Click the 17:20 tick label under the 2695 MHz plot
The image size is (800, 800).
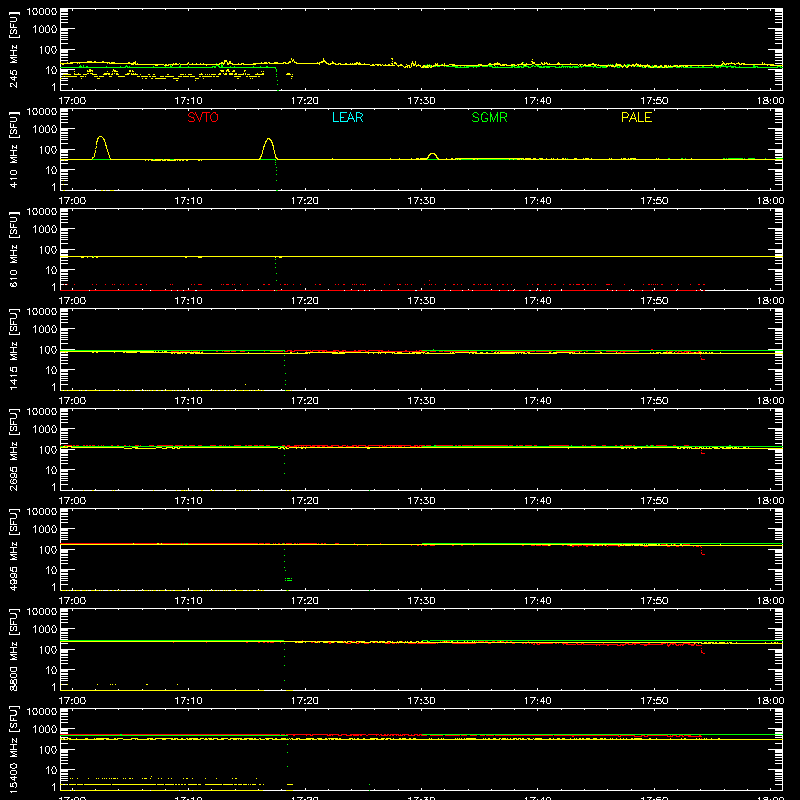click(x=305, y=501)
